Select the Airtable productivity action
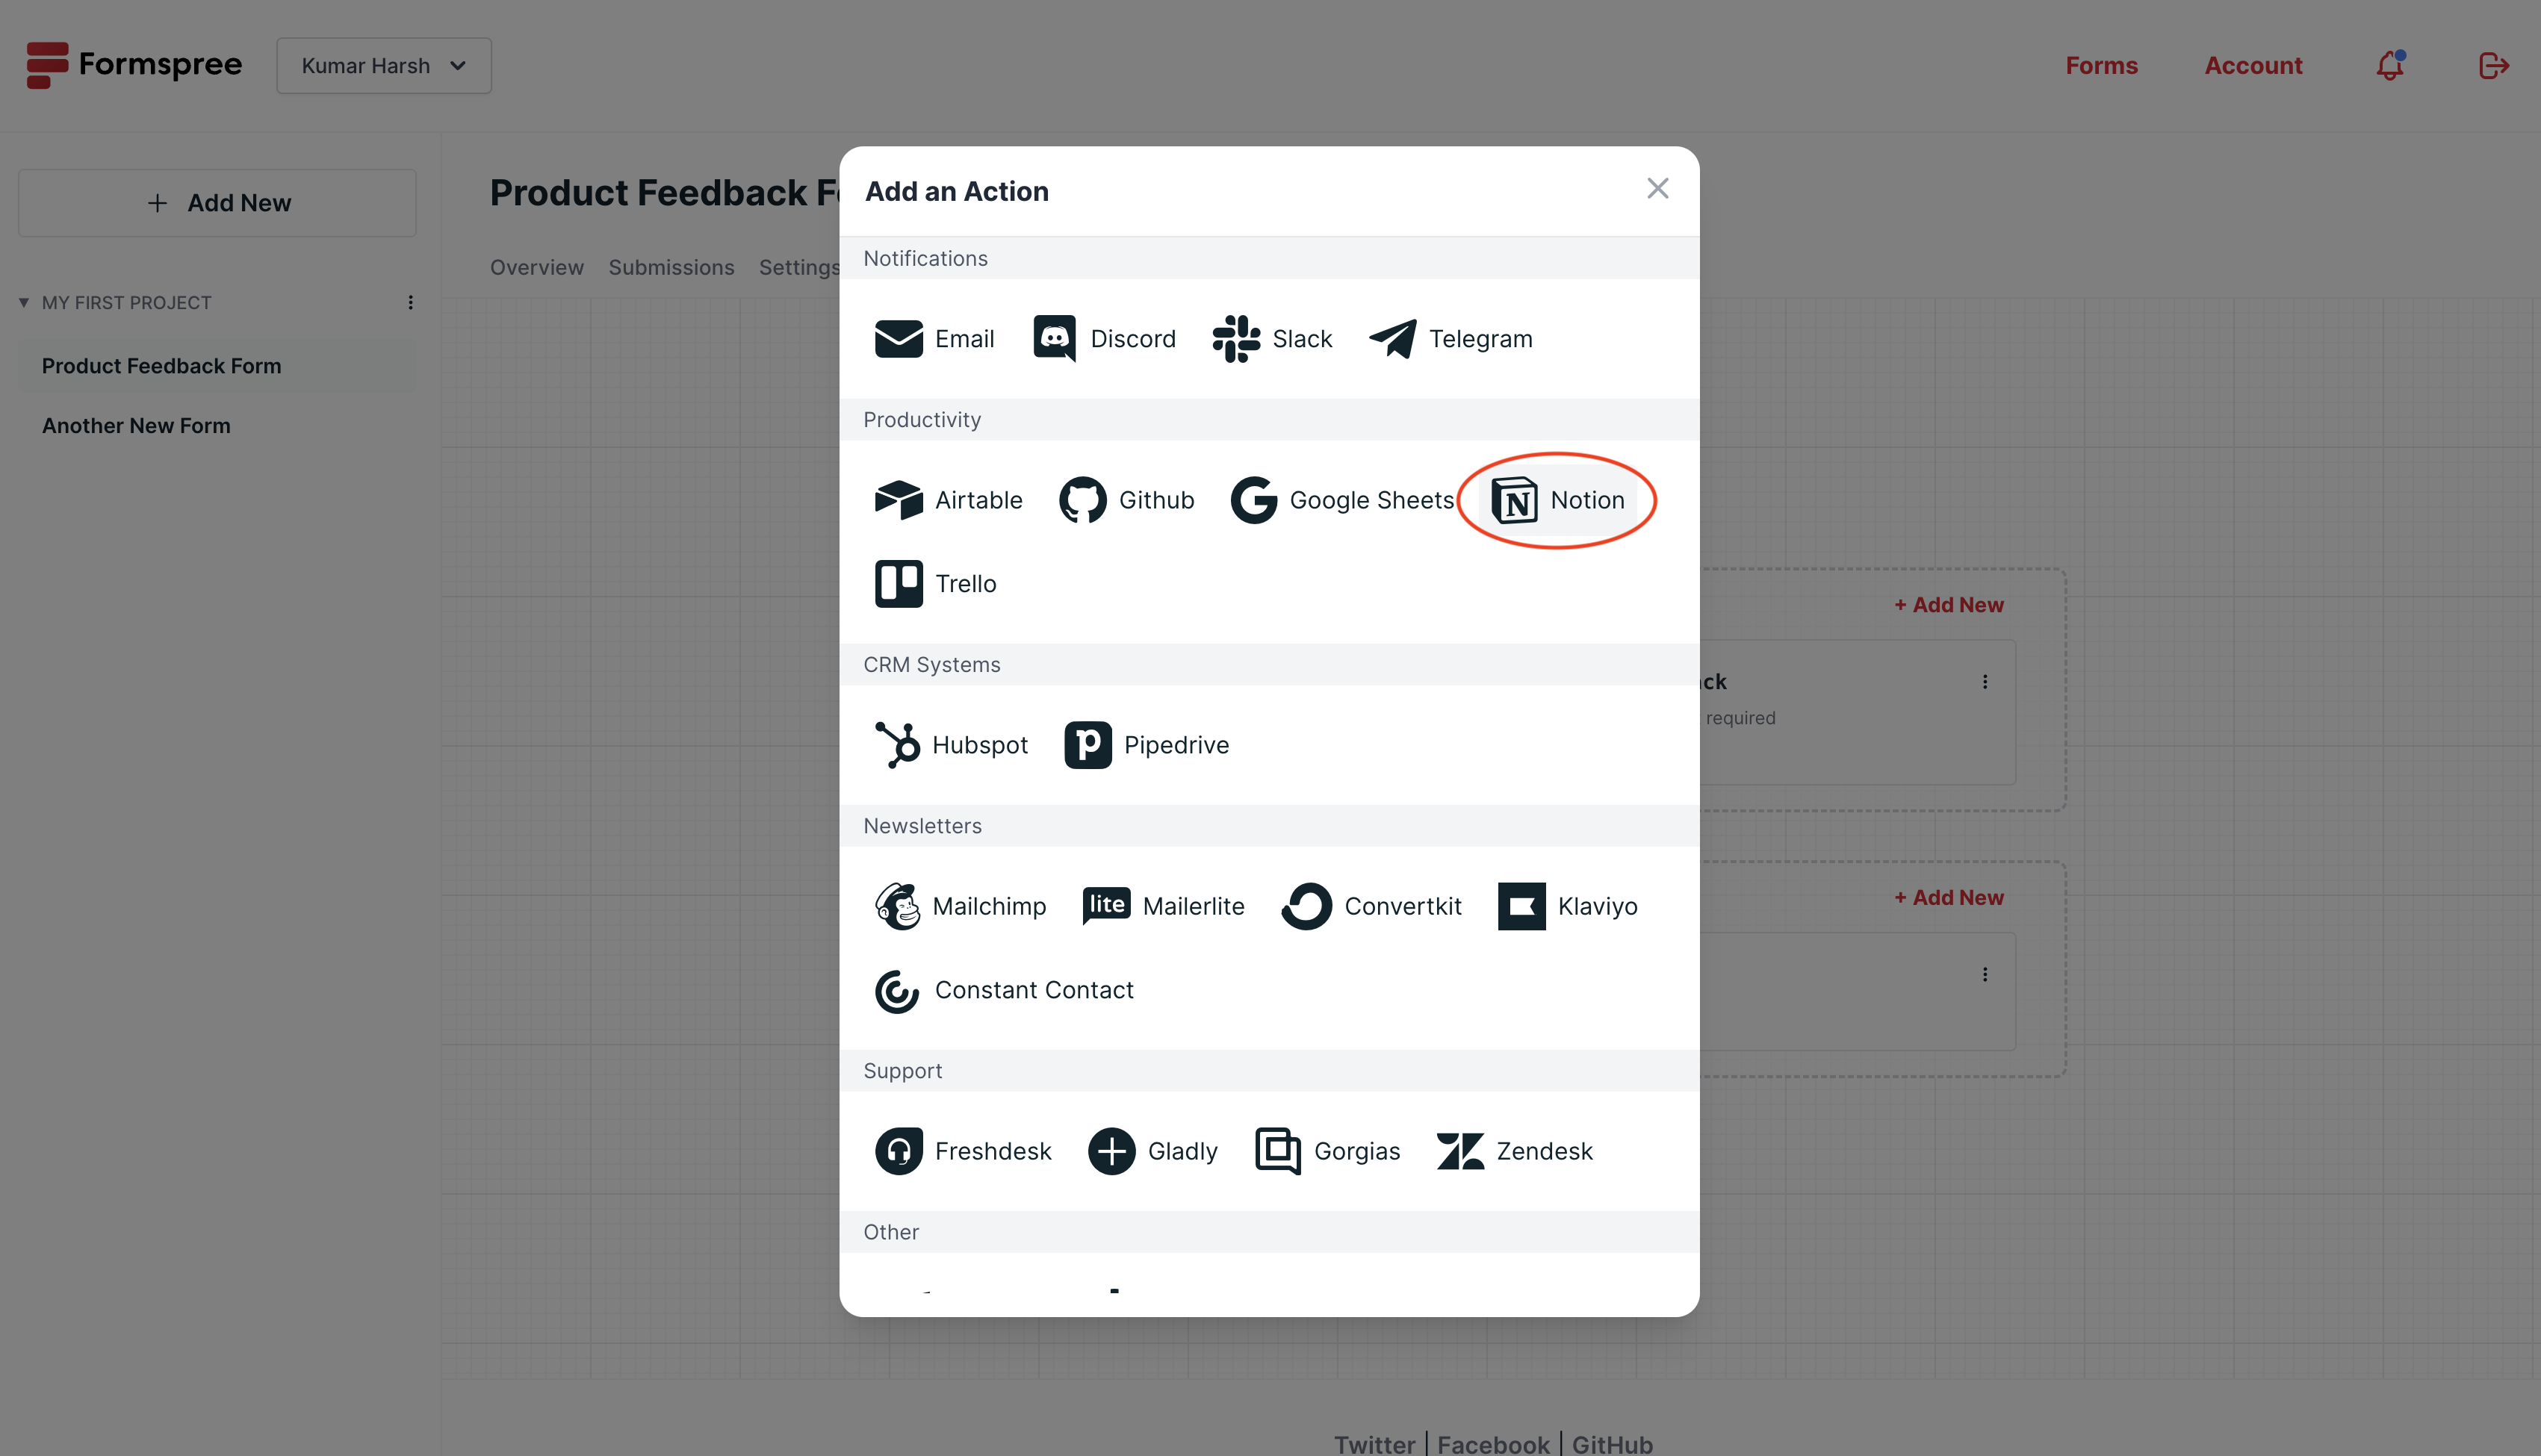Screen dimensions: 2541x1456 (948, 500)
